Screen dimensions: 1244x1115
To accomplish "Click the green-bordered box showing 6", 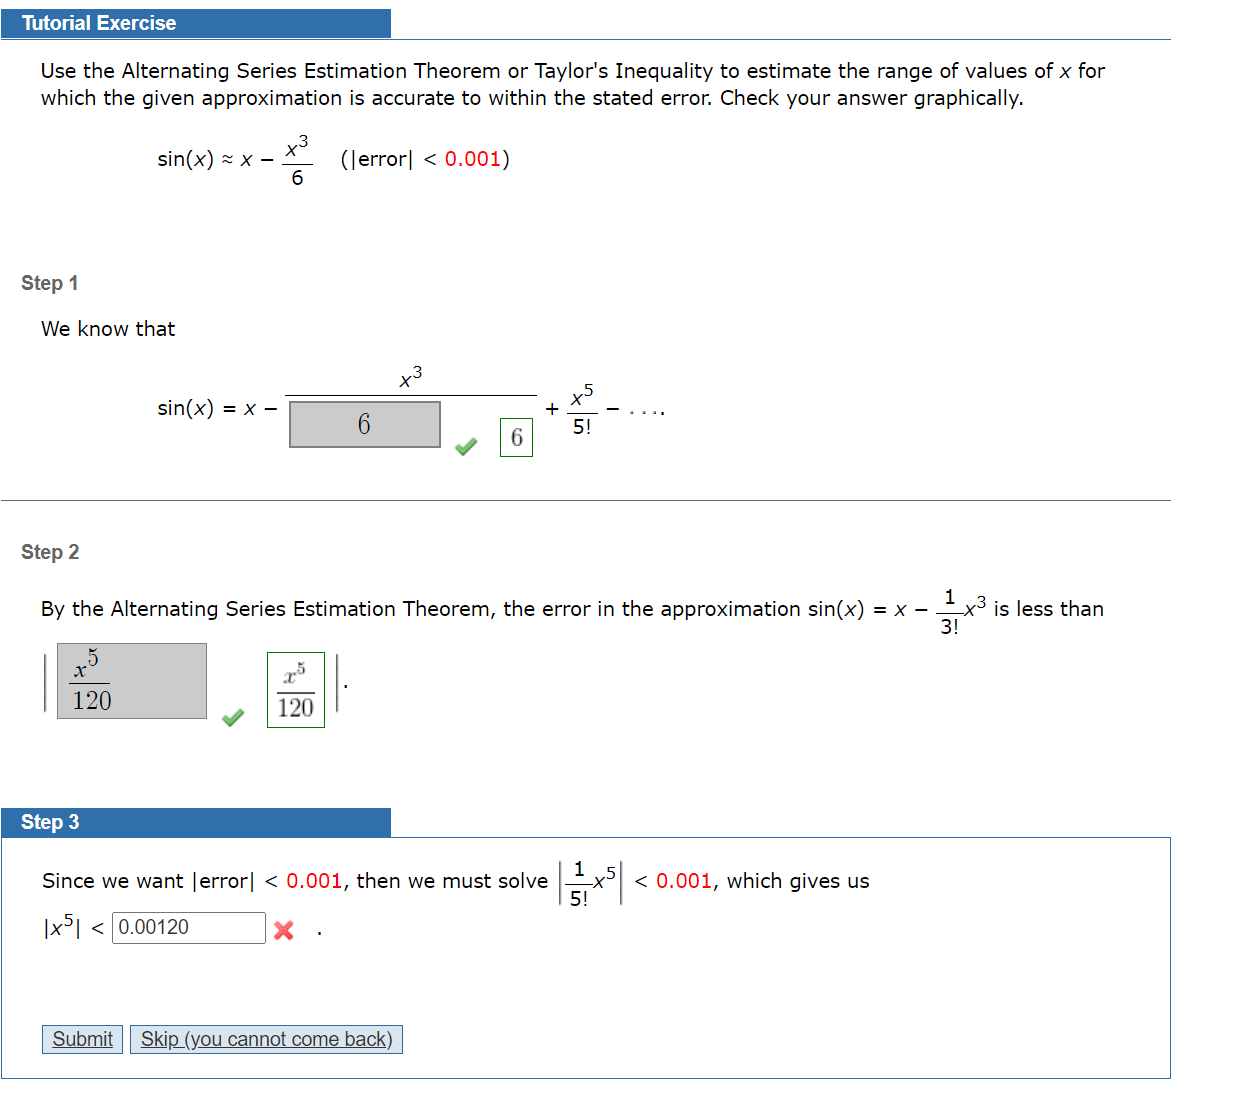I will pos(516,437).
